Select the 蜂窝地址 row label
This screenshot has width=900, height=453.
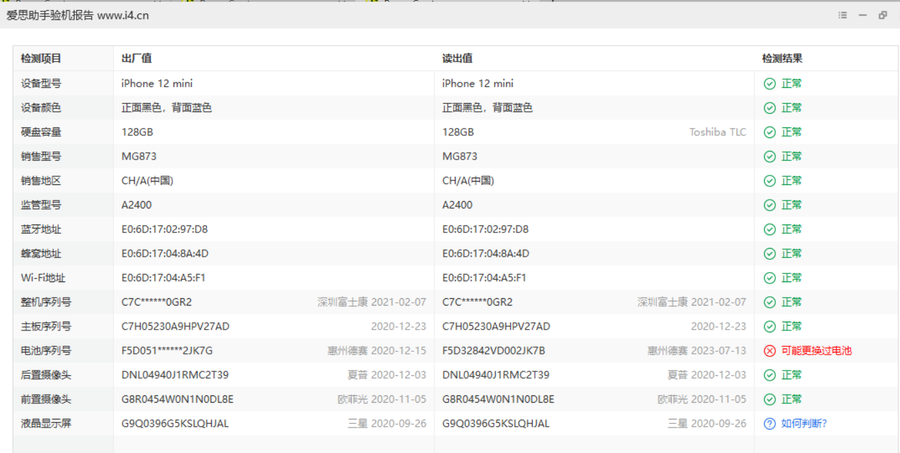(41, 253)
